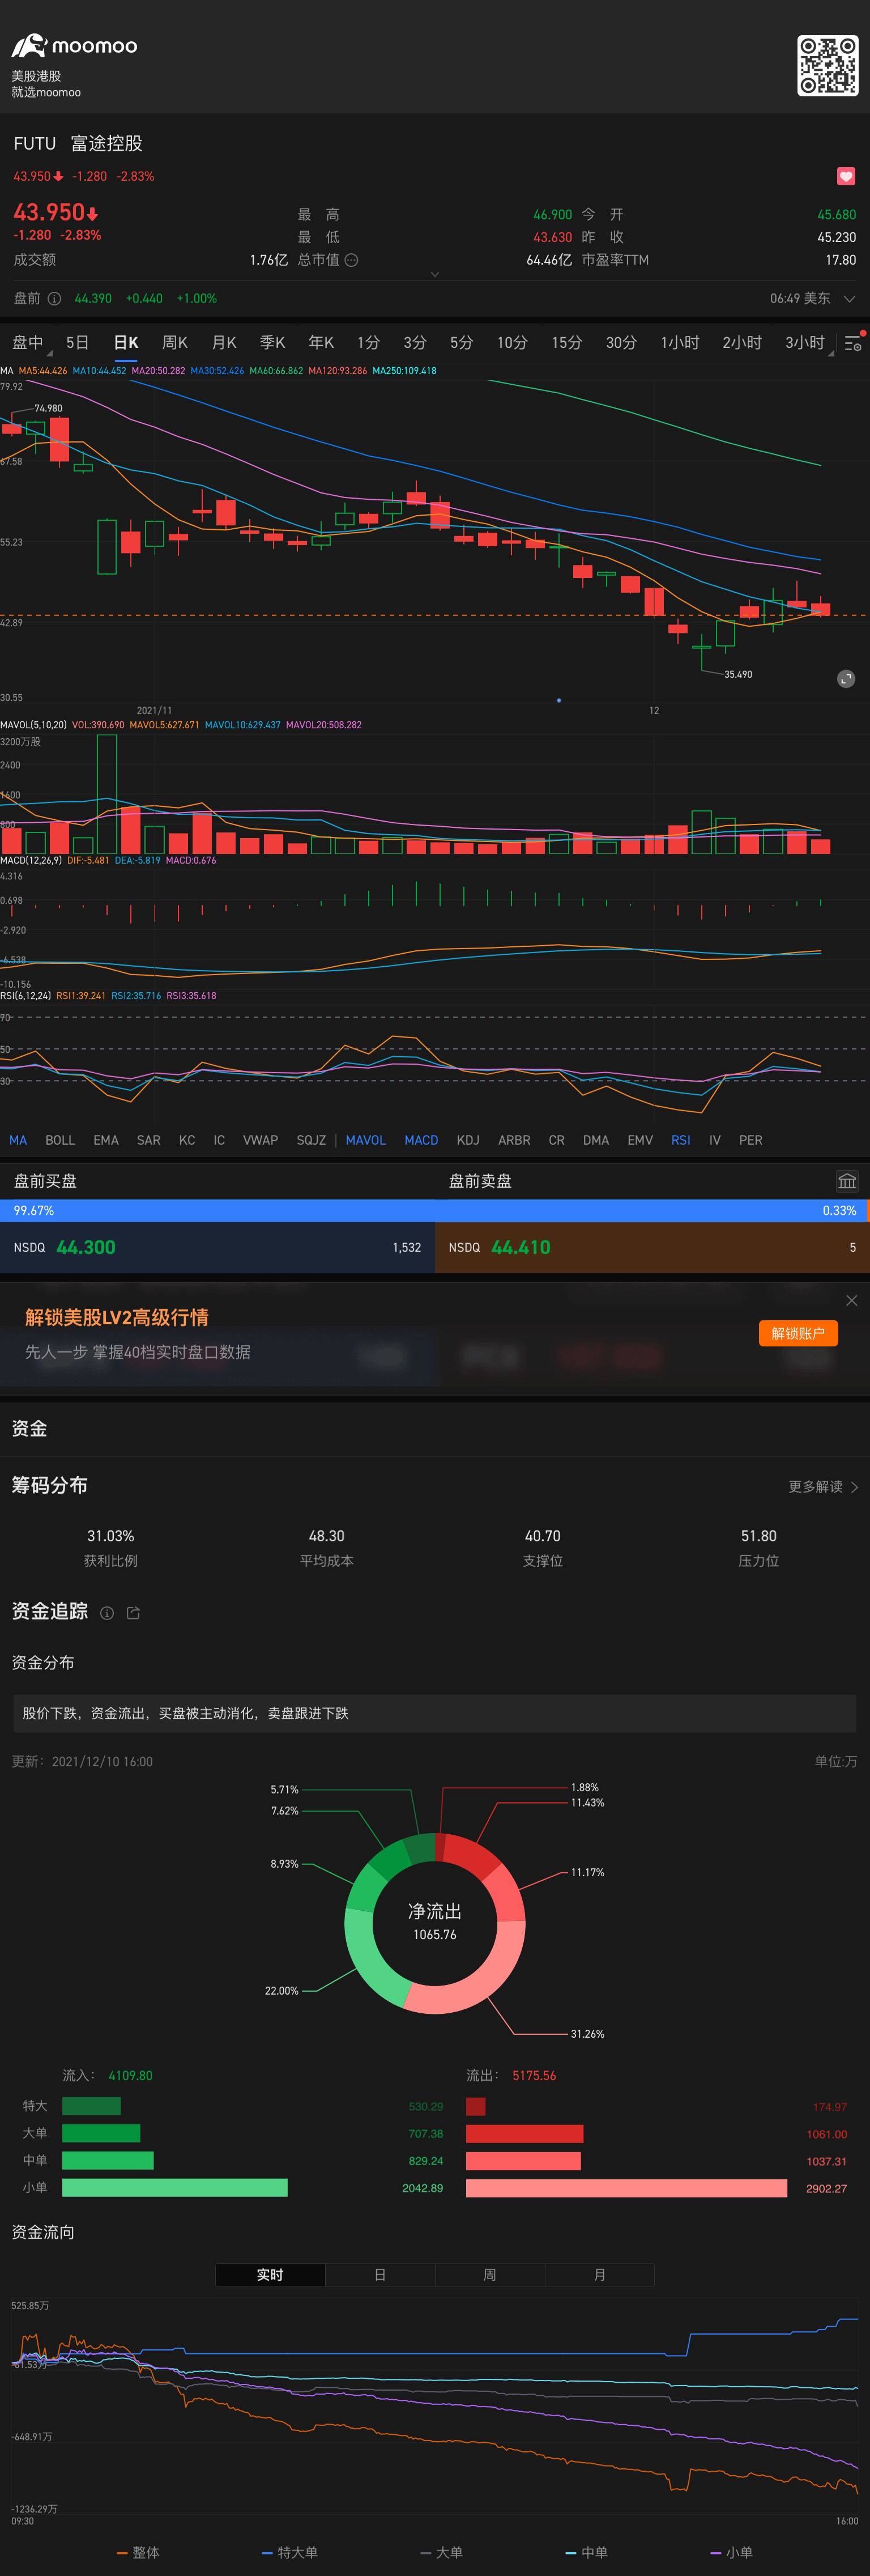Open the info icon beside 盘前
This screenshot has height=2576, width=870.
54,298
